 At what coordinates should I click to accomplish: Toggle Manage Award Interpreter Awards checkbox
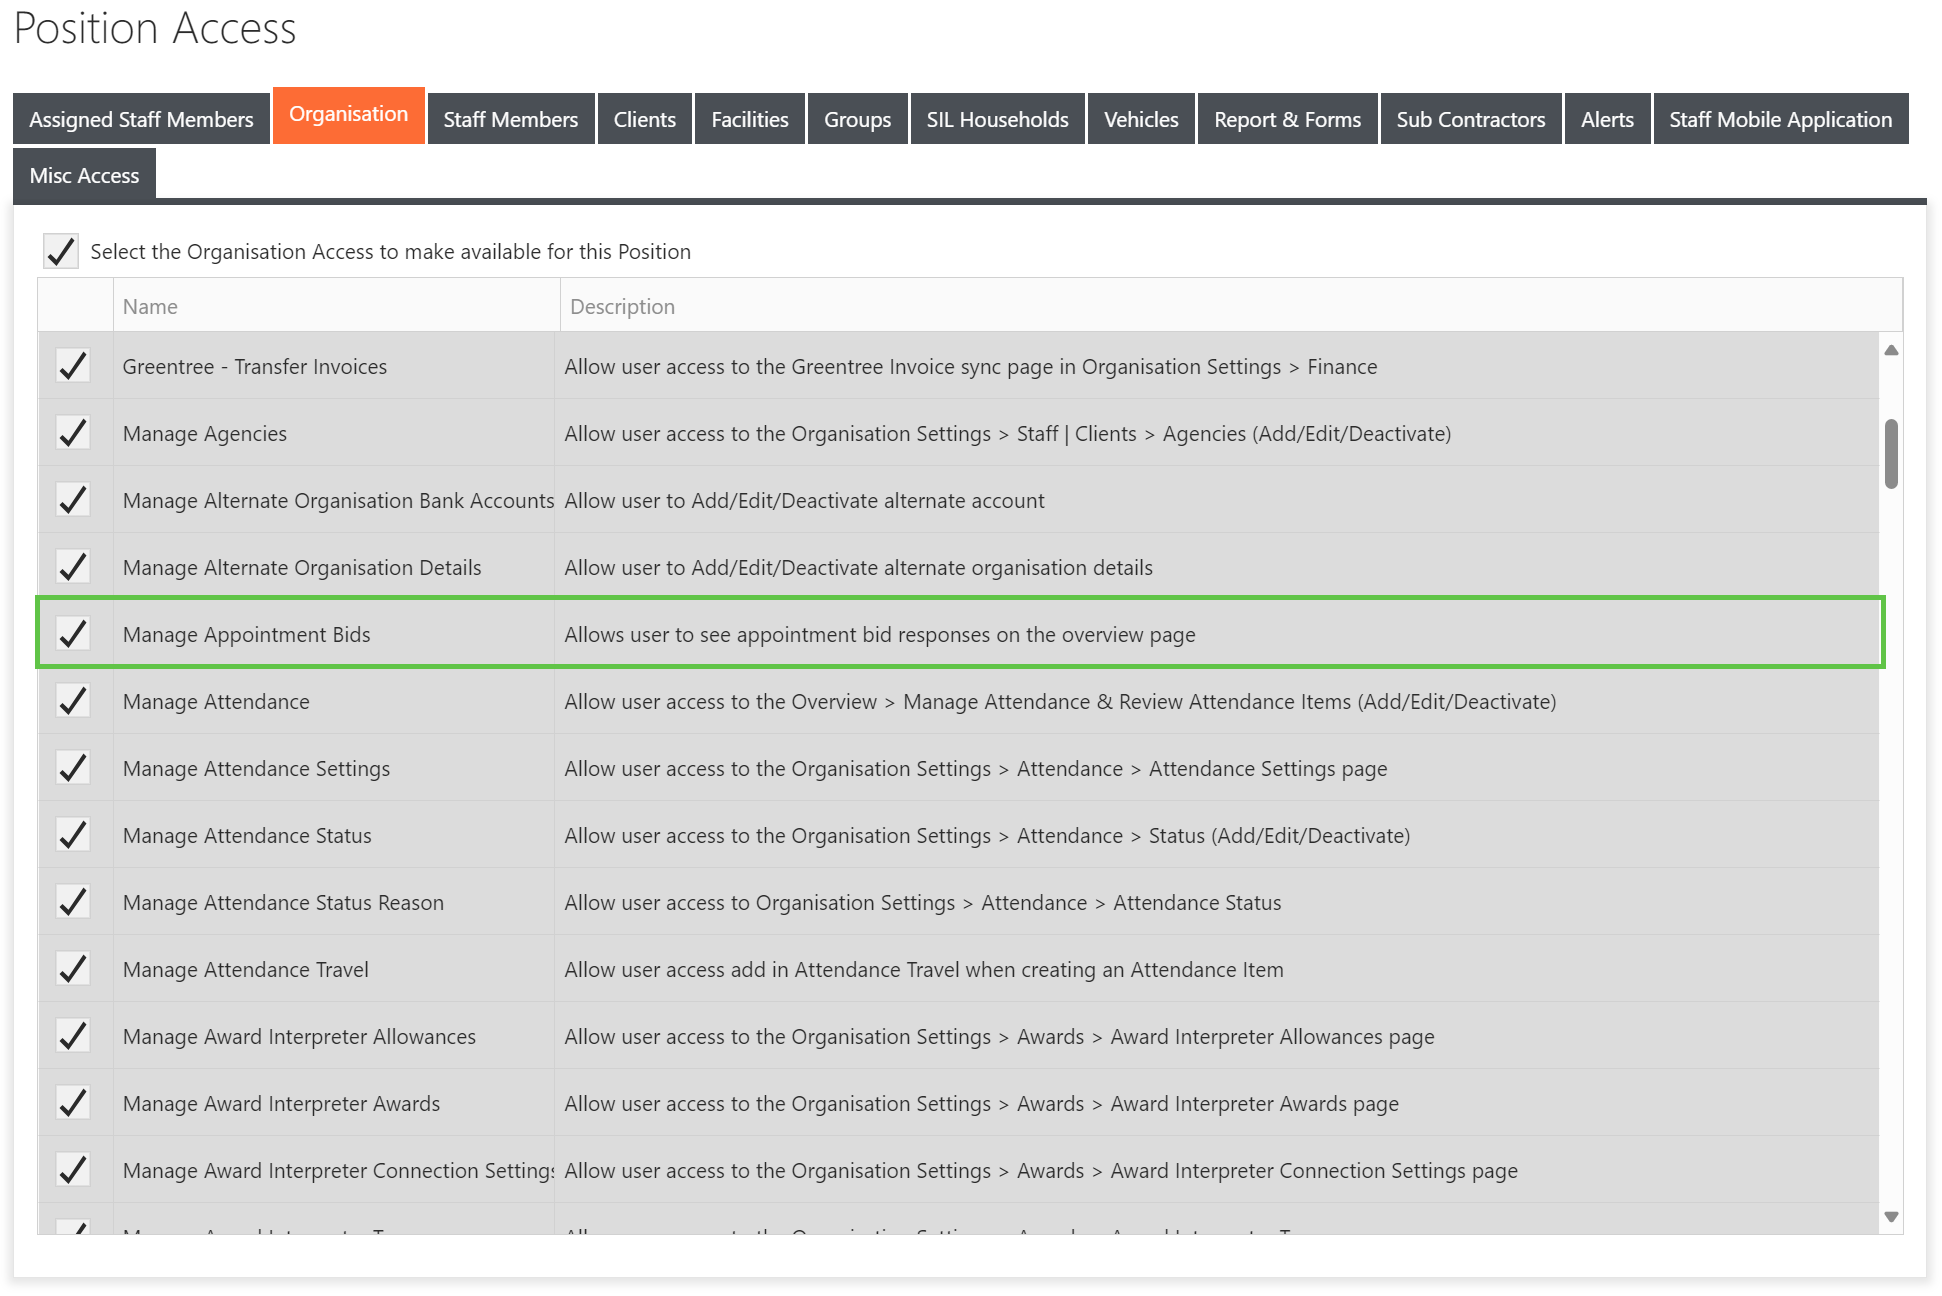73,1103
